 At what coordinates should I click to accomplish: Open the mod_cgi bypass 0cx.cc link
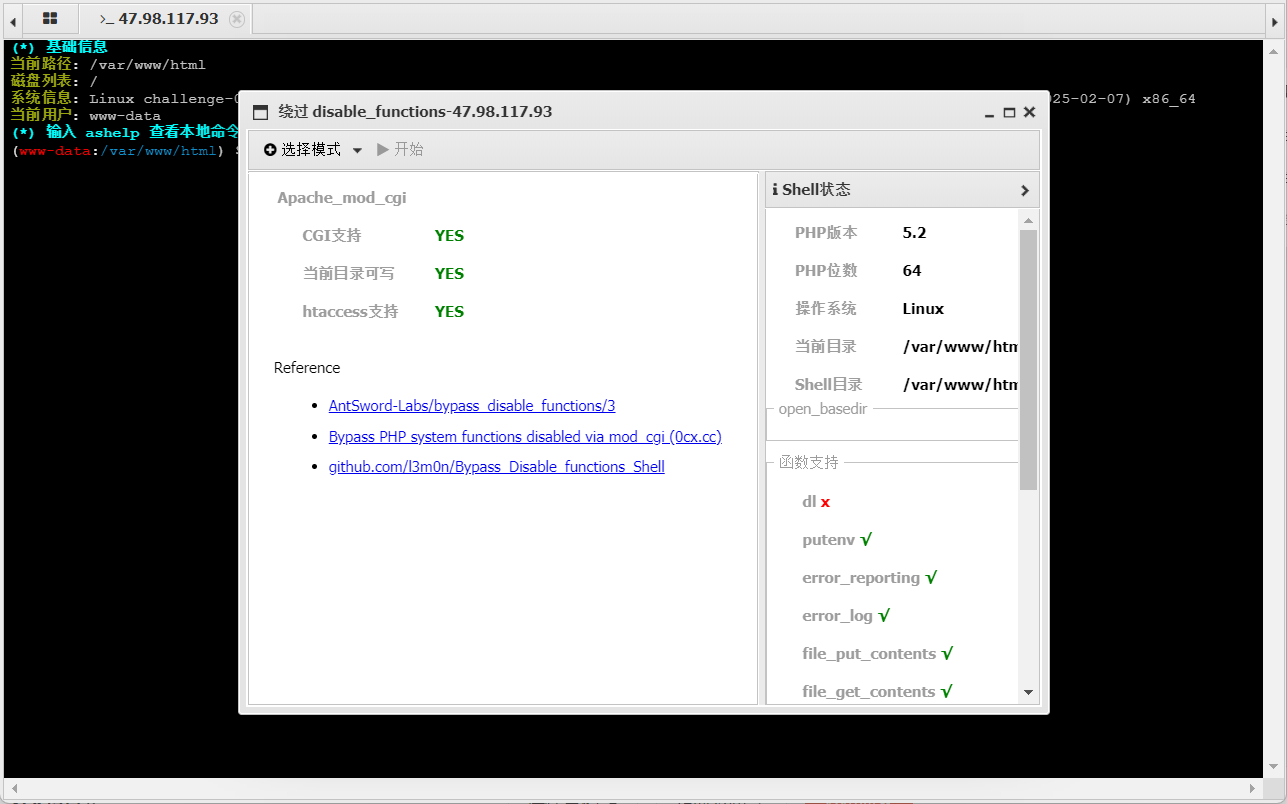[x=525, y=436]
